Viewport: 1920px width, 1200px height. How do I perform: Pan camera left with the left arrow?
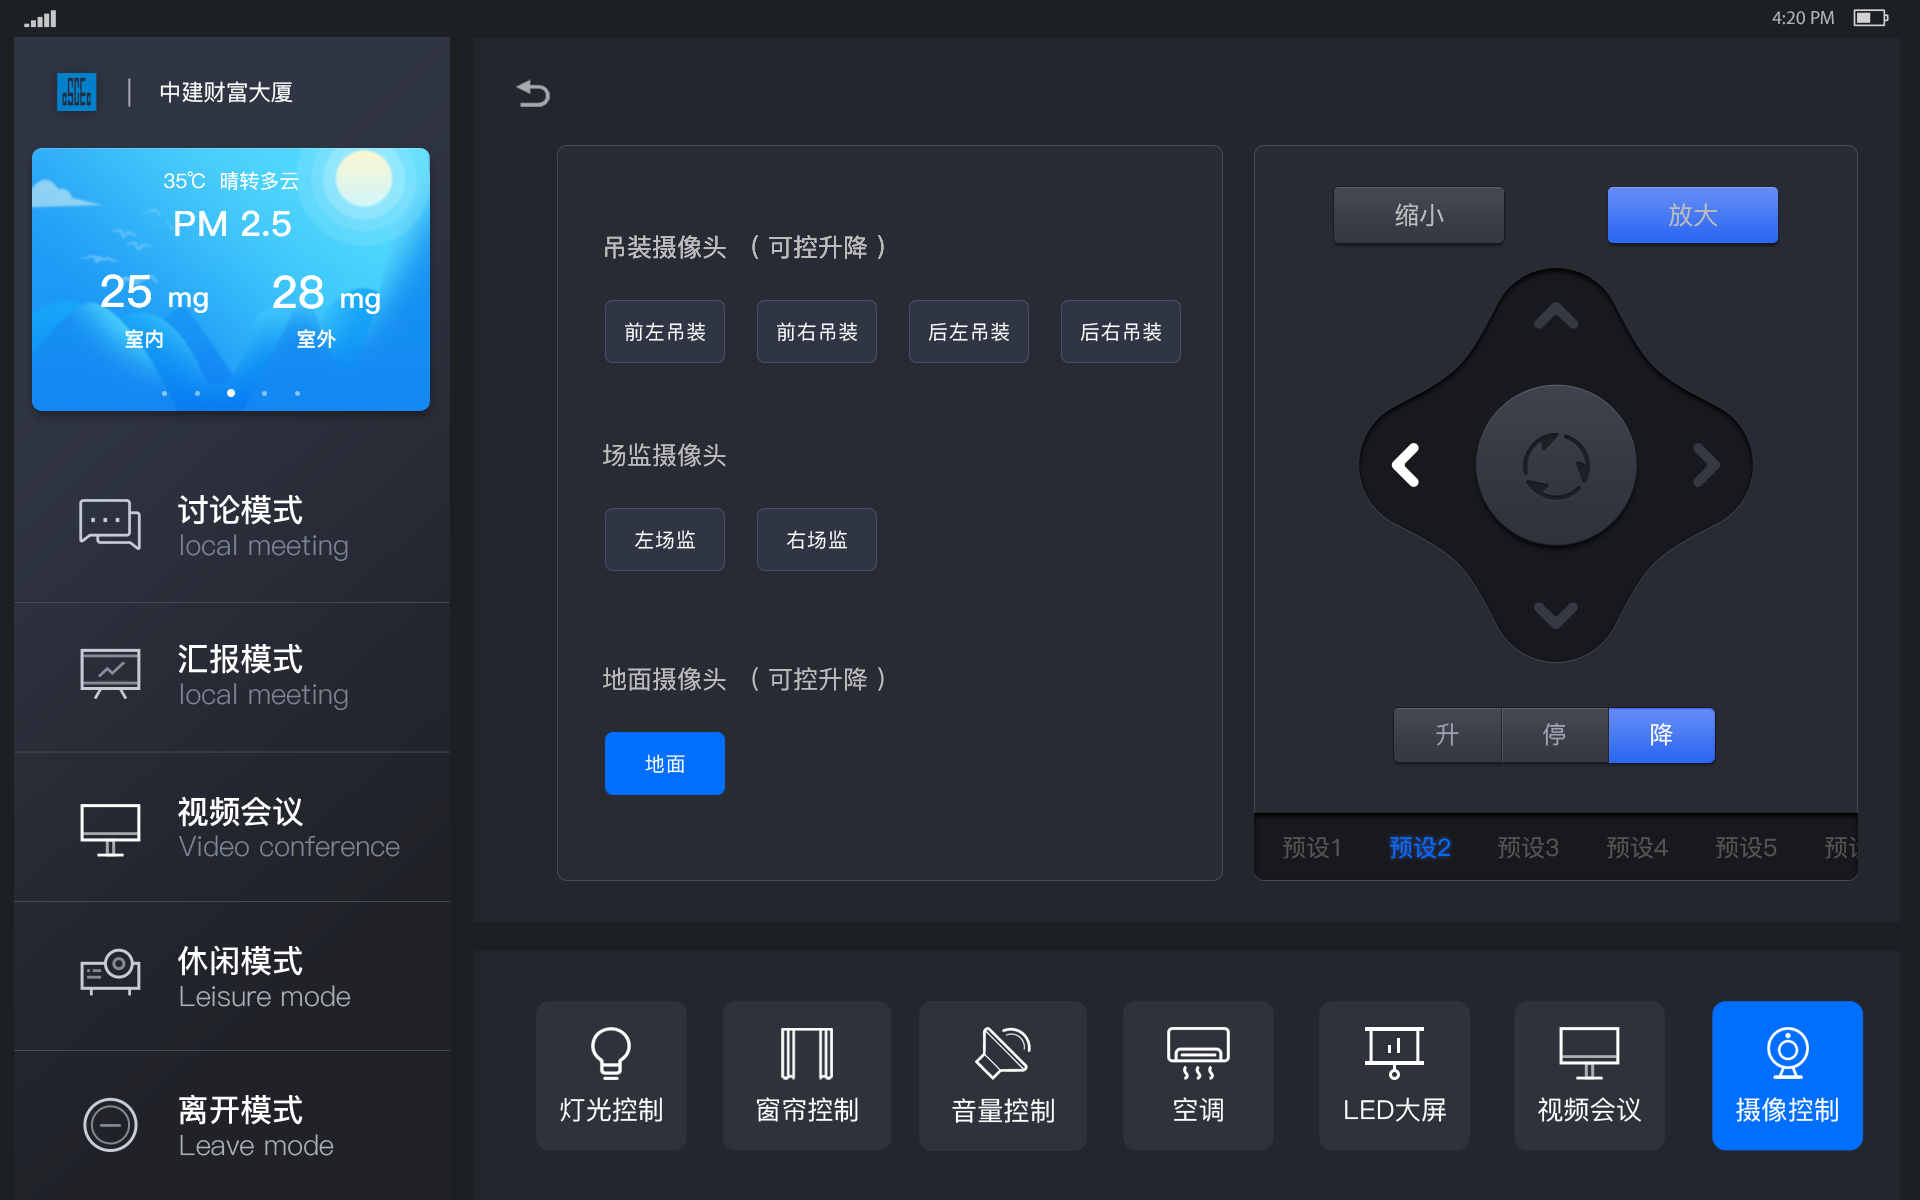click(x=1405, y=464)
